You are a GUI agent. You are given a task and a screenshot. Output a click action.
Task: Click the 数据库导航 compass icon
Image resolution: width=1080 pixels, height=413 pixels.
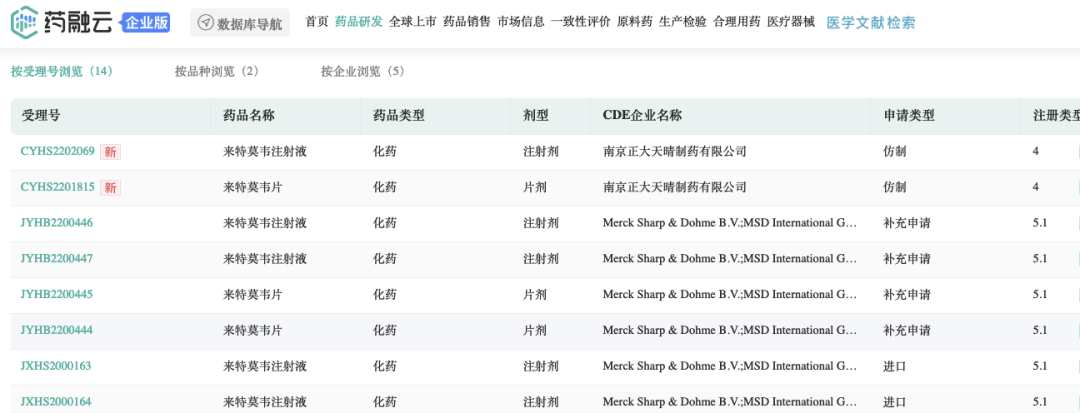pos(206,23)
